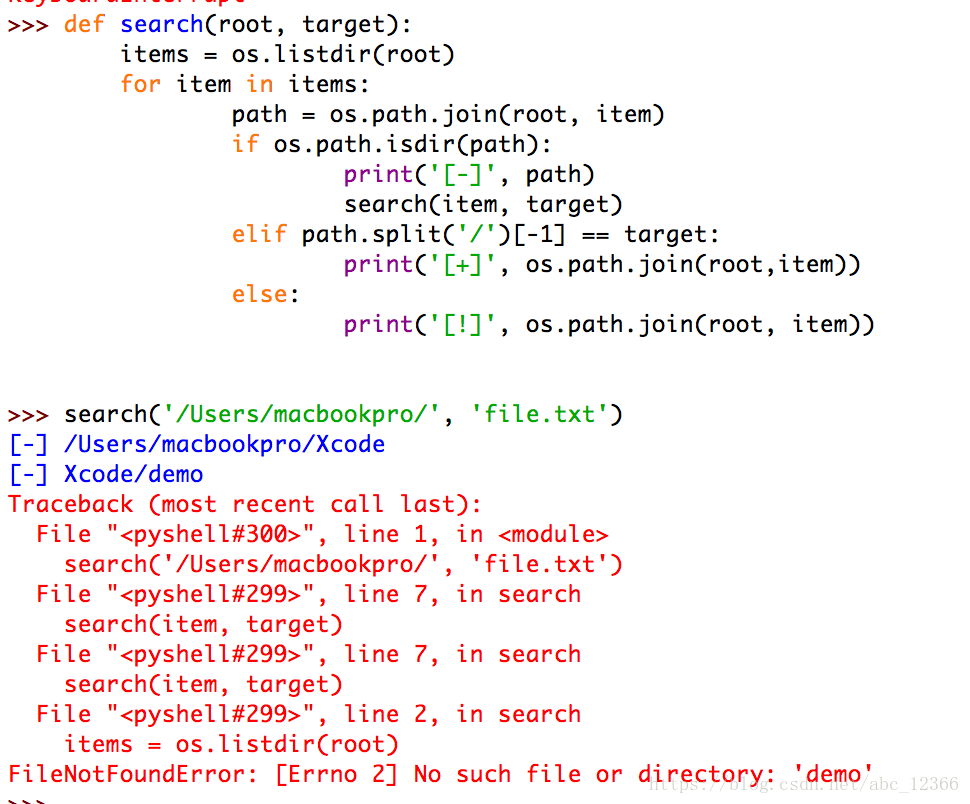Image resolution: width=970 pixels, height=804 pixels.
Task: Click the print statement containing '[!]'
Action: [608, 324]
